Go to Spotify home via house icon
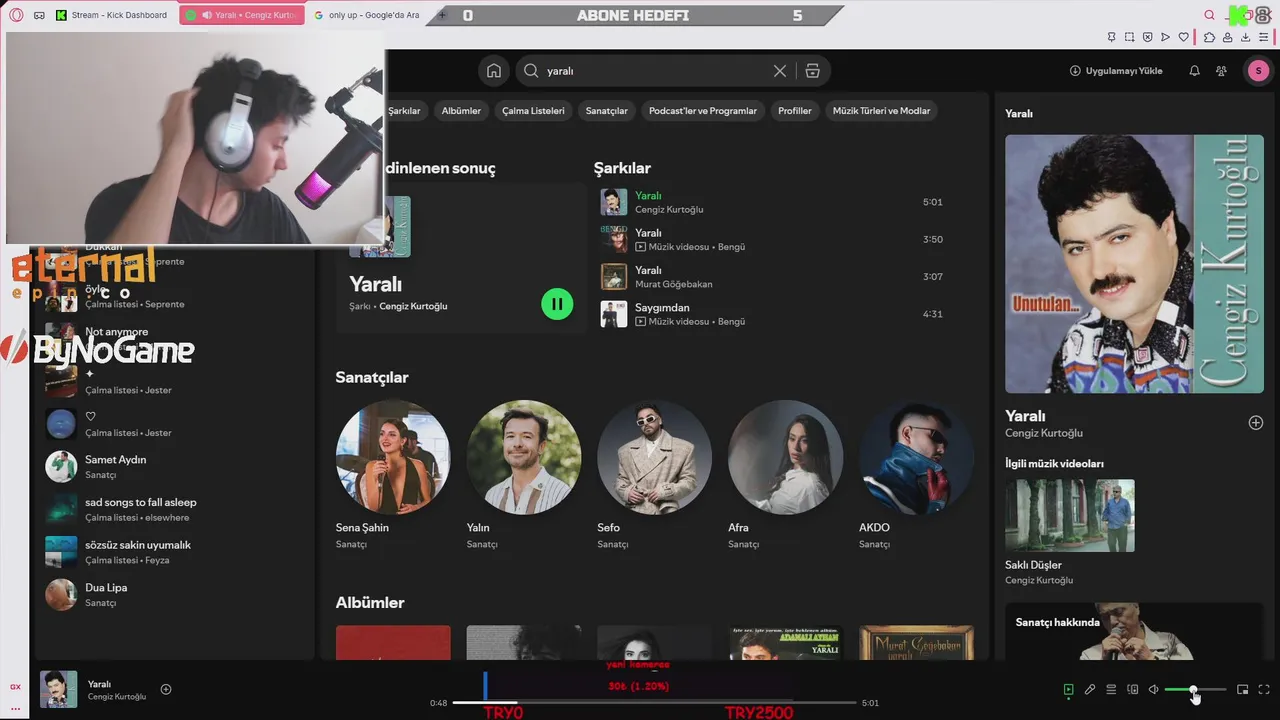Image resolution: width=1280 pixels, height=720 pixels. (494, 71)
